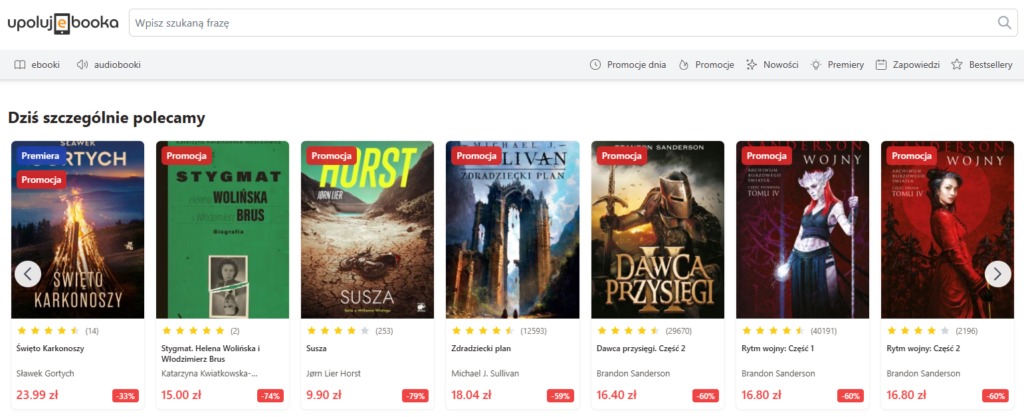
Task: Click the Zdradziecki plan title link
Action: tap(481, 348)
